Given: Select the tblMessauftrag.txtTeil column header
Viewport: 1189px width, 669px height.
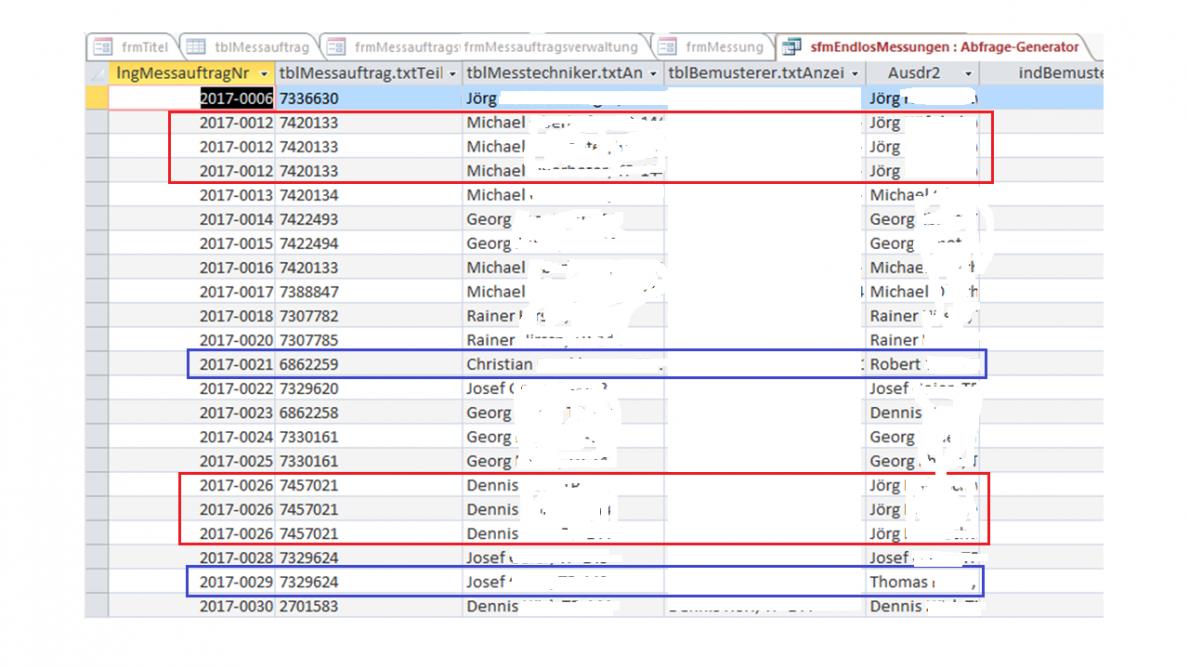Looking at the screenshot, I should click(369, 74).
